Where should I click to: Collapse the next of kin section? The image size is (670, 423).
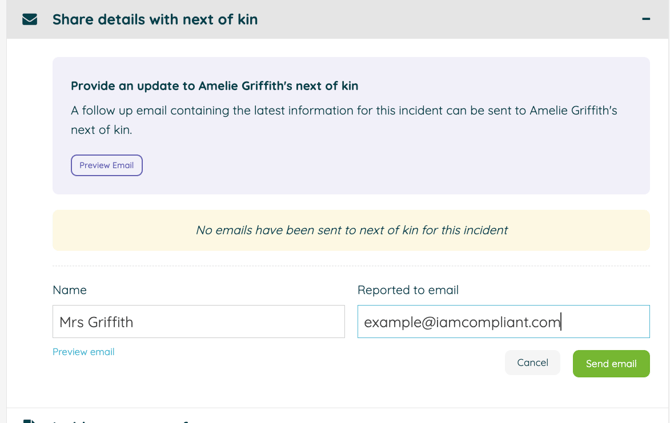(x=646, y=19)
